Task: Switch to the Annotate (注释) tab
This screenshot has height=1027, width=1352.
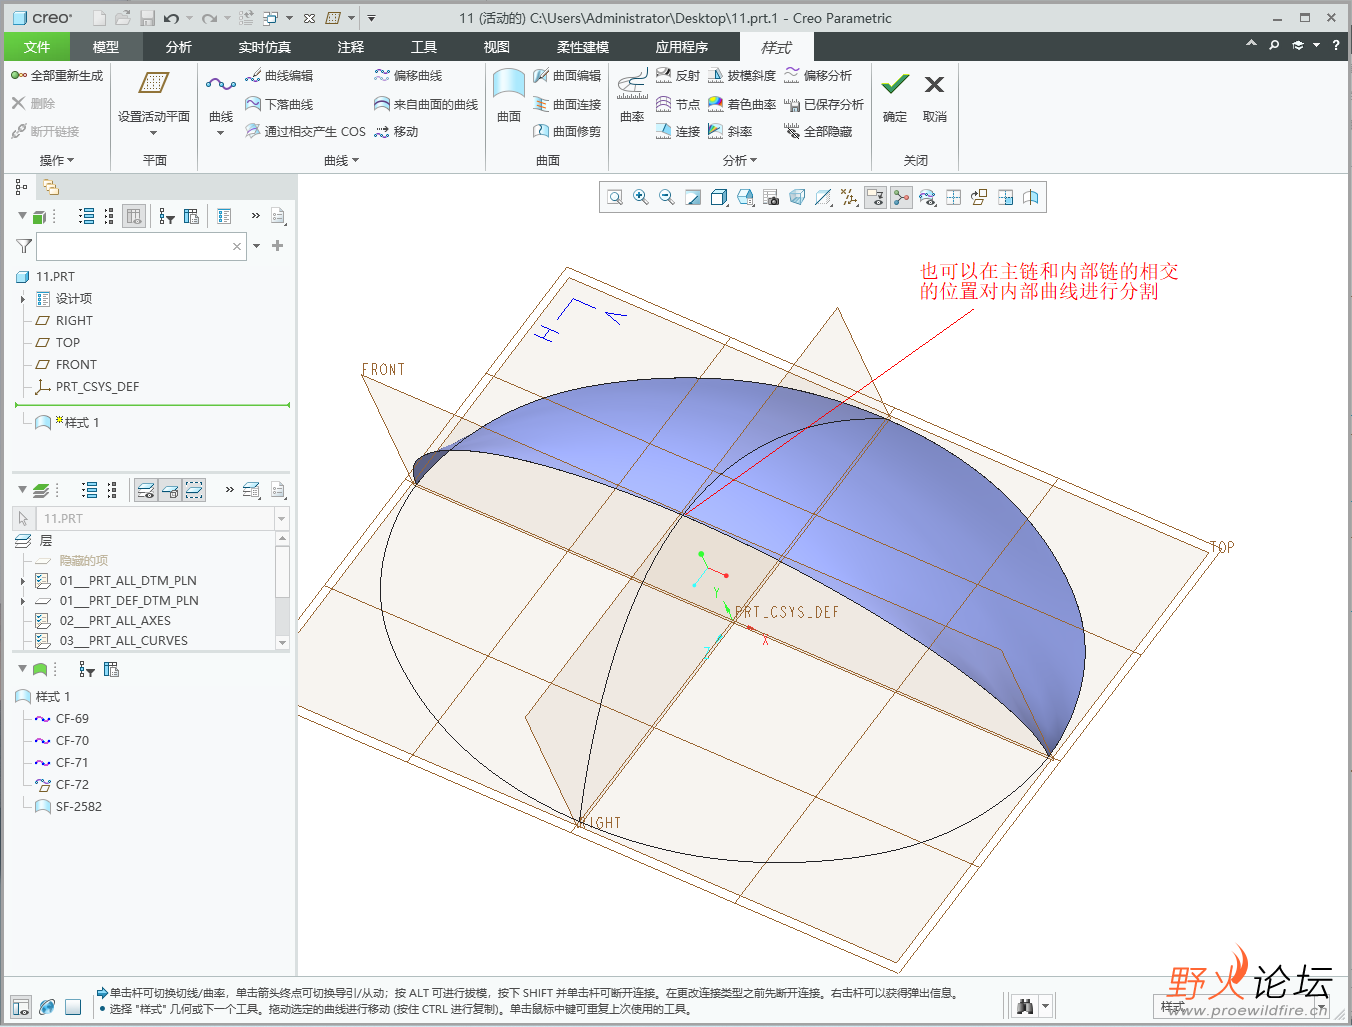Action: (x=351, y=47)
